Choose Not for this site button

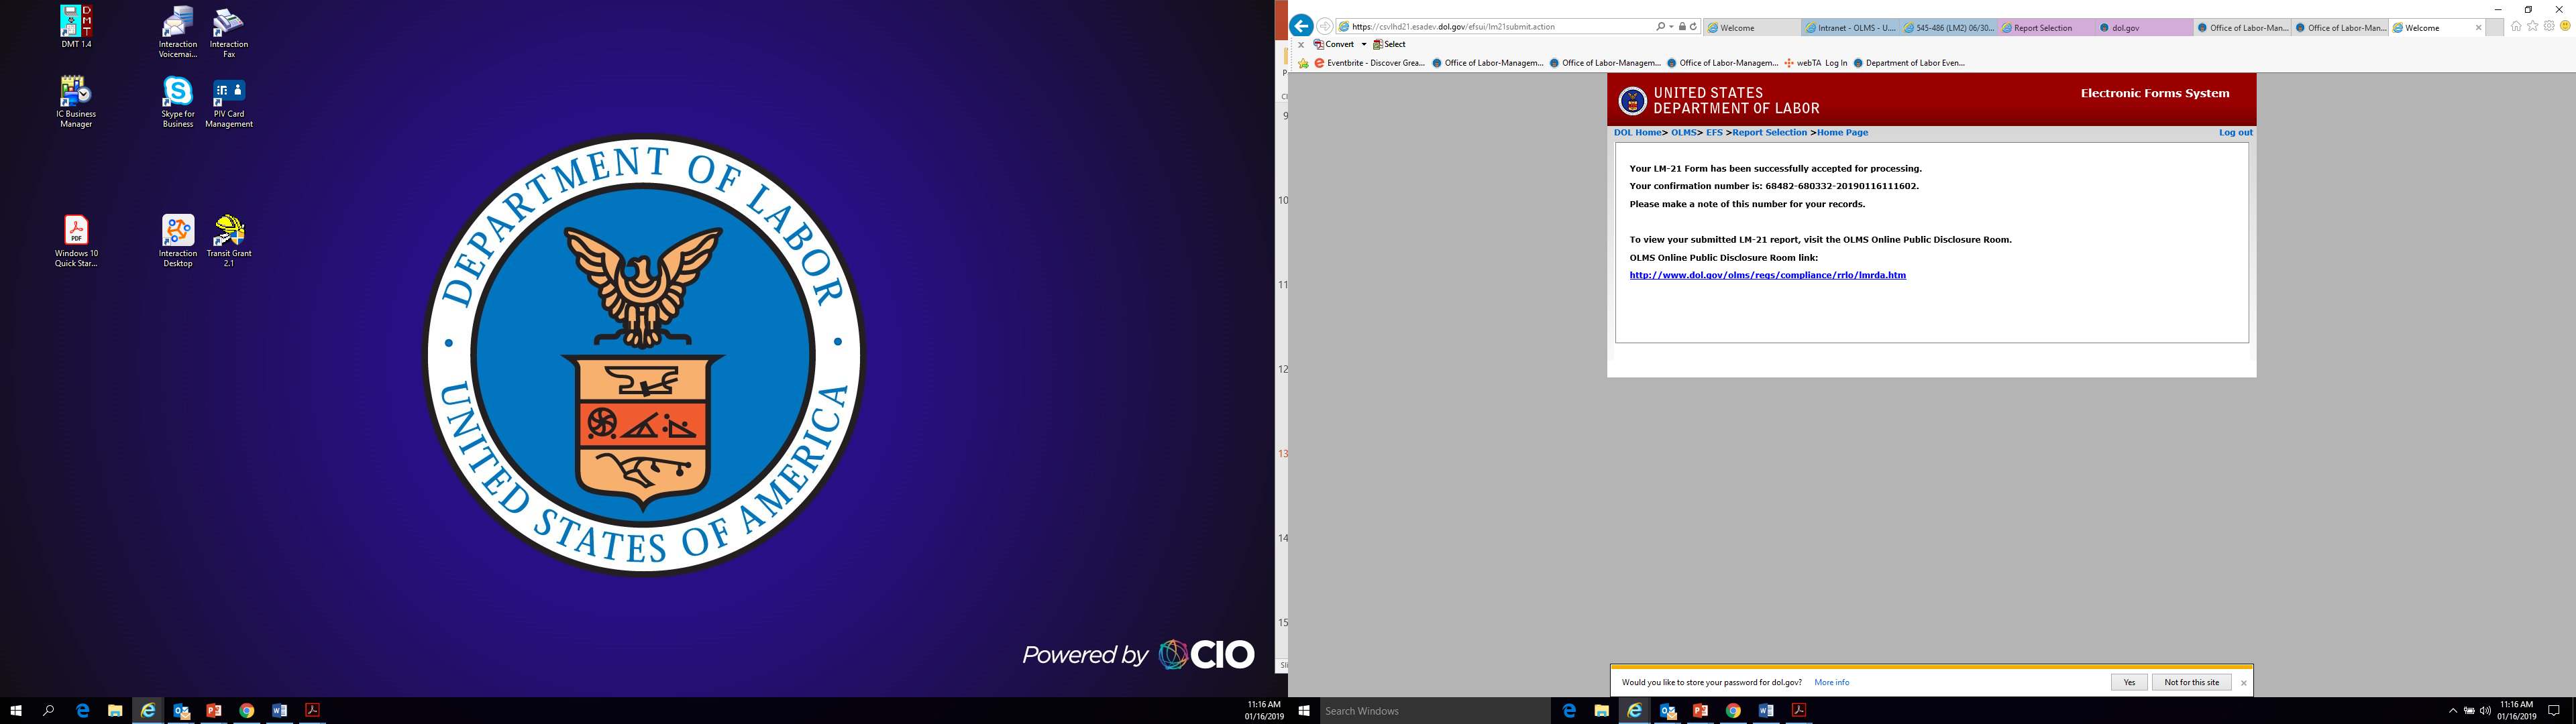tap(2191, 682)
